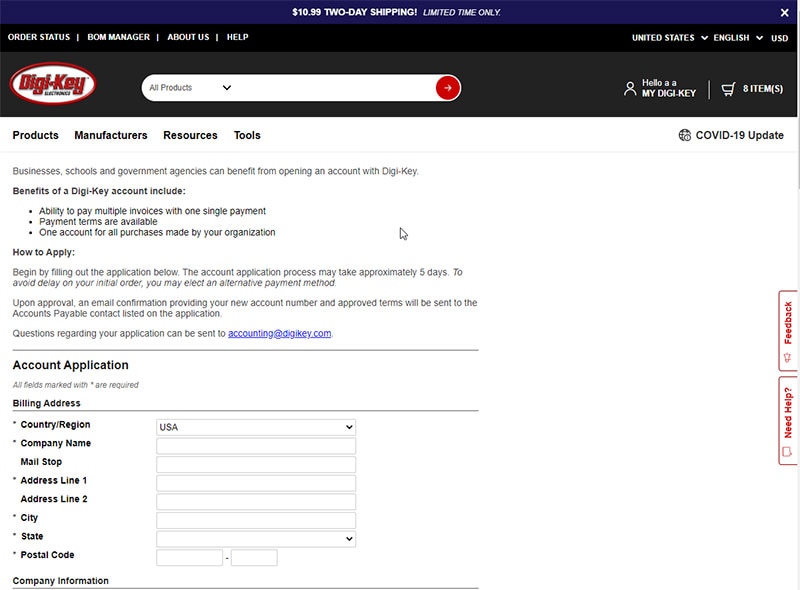Image resolution: width=800 pixels, height=590 pixels.
Task: Open the Manufacturers menu
Action: point(111,135)
